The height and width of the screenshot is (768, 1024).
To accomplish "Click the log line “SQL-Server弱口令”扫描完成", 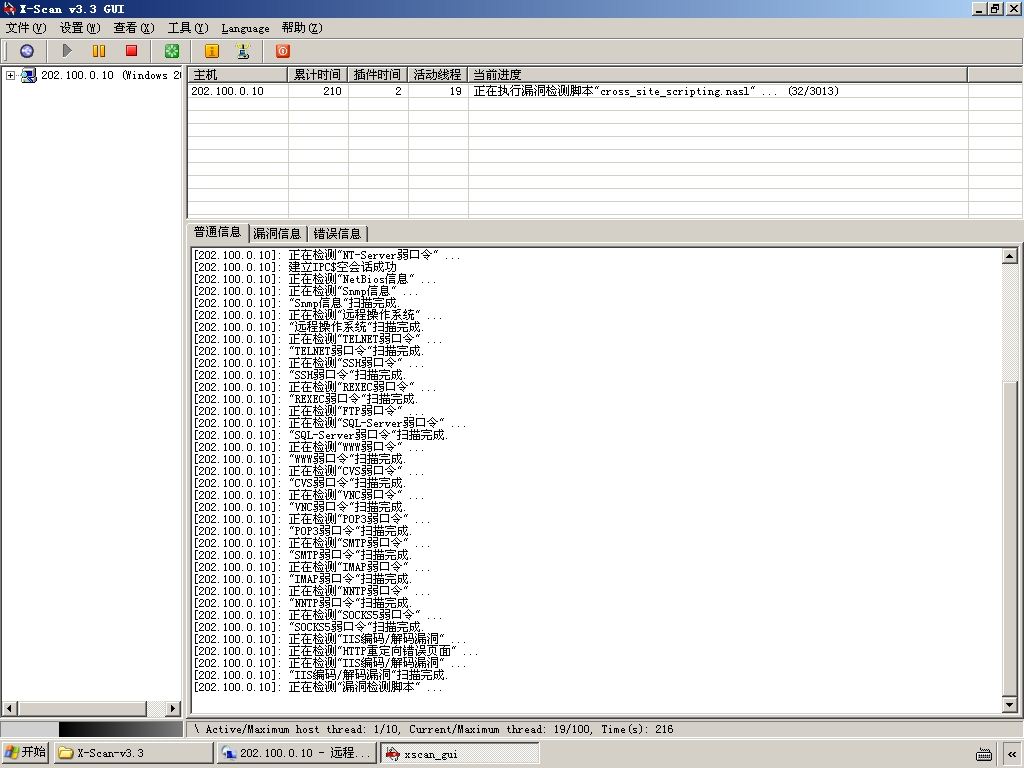I will (x=321, y=435).
